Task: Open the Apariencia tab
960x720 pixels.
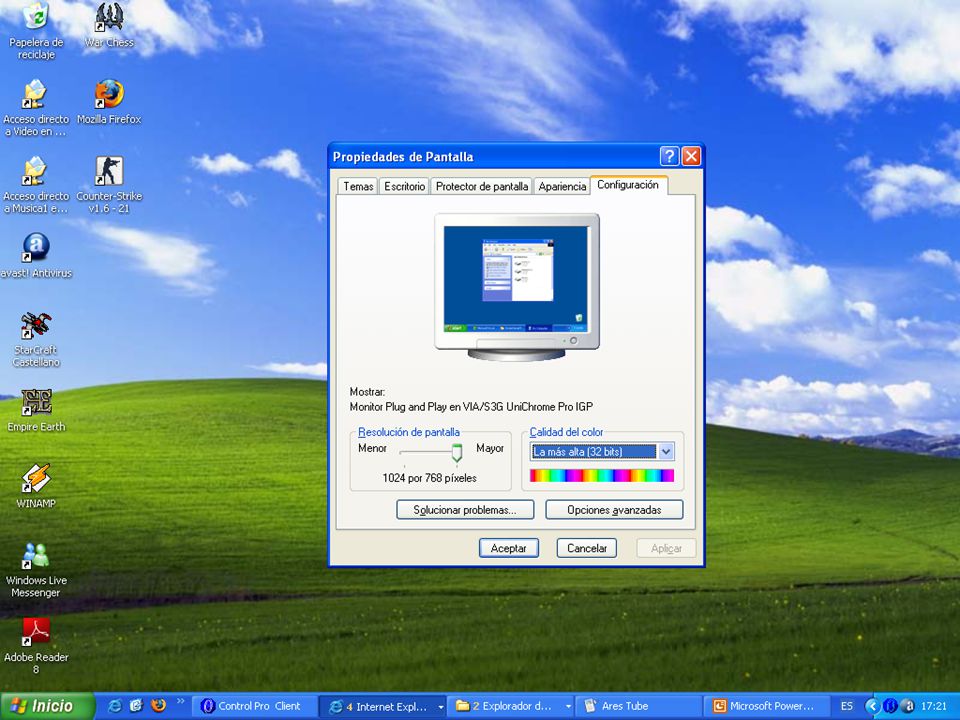Action: point(562,186)
